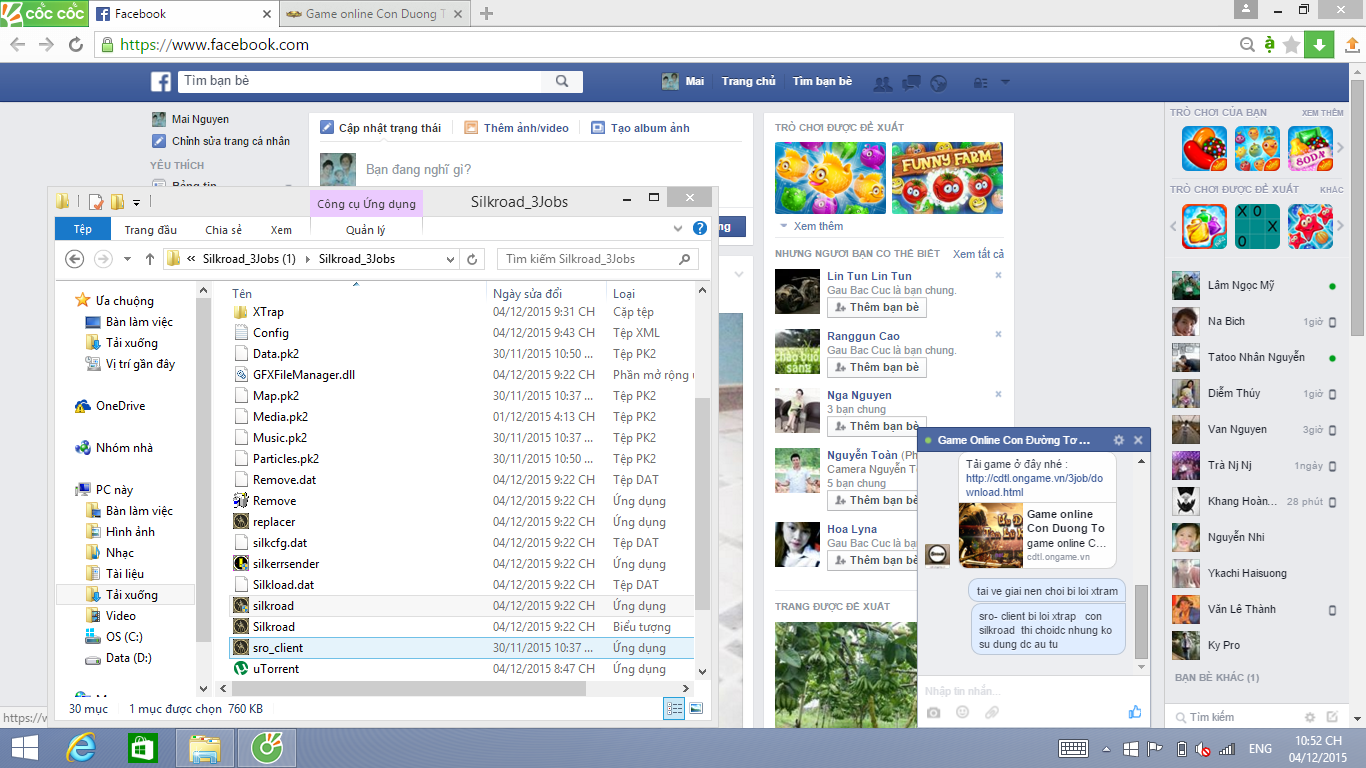Open the 'Xem' ribbon tab
The height and width of the screenshot is (768, 1366).
click(281, 230)
